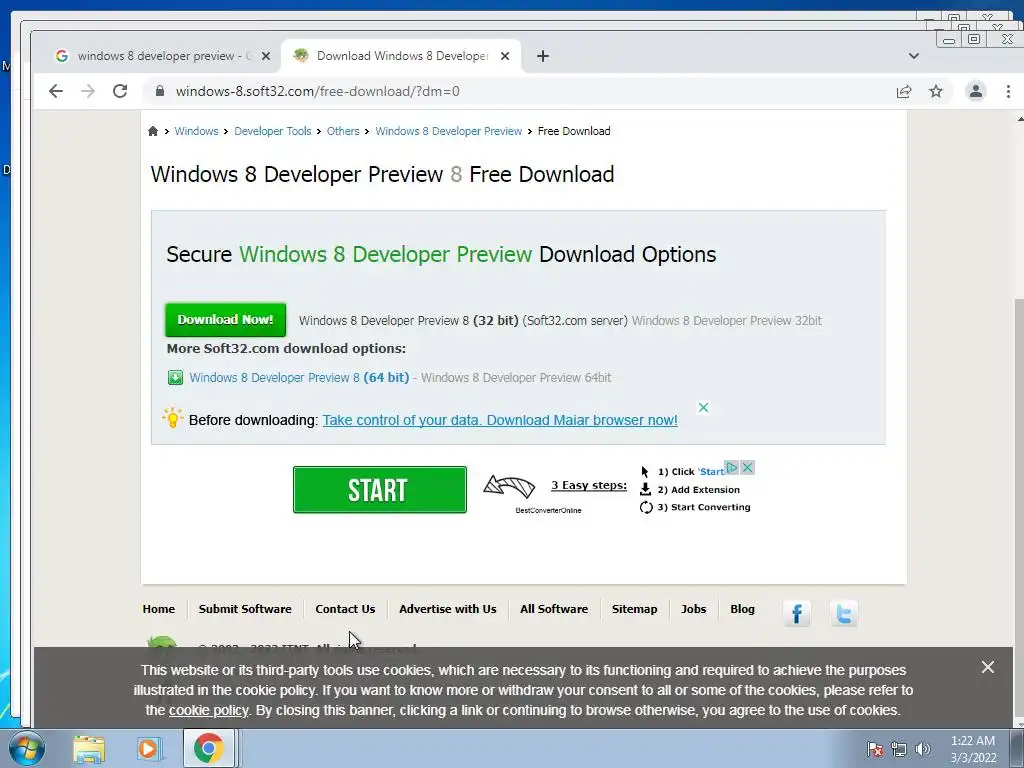Click the light bulb tip icon
1024x768 pixels.
(172, 418)
